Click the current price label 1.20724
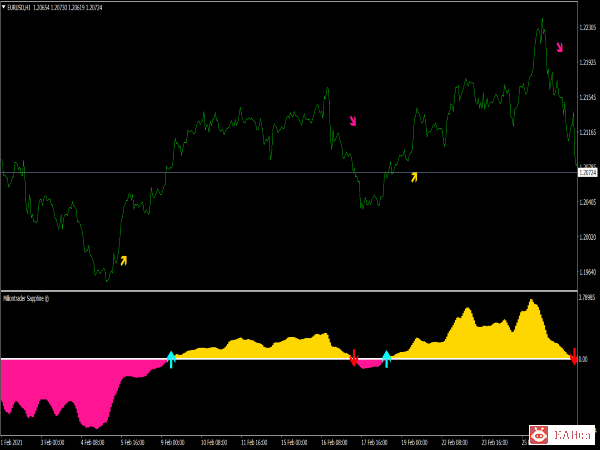 pyautogui.click(x=588, y=173)
